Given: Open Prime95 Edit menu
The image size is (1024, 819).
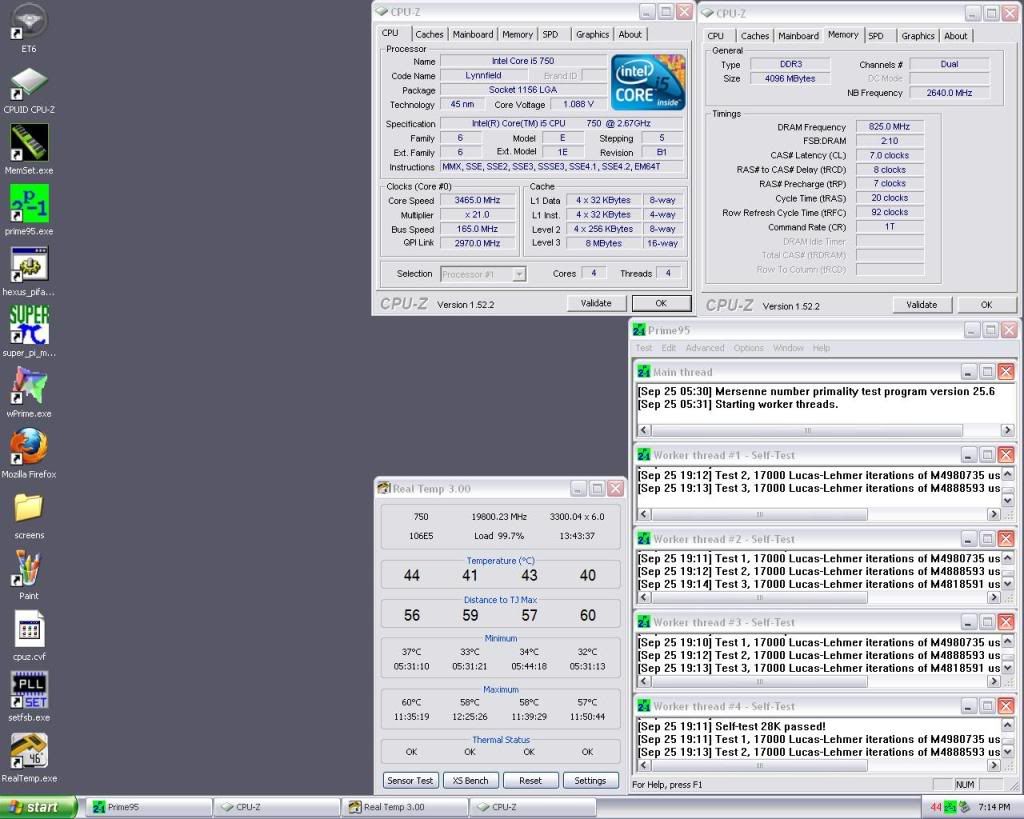Looking at the screenshot, I should click(669, 348).
